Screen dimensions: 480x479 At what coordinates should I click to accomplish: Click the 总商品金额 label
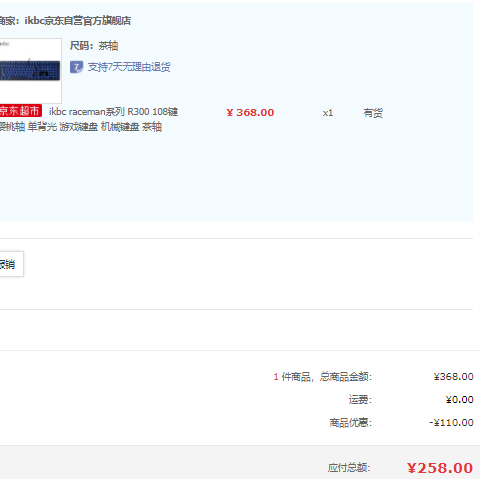coord(346,377)
